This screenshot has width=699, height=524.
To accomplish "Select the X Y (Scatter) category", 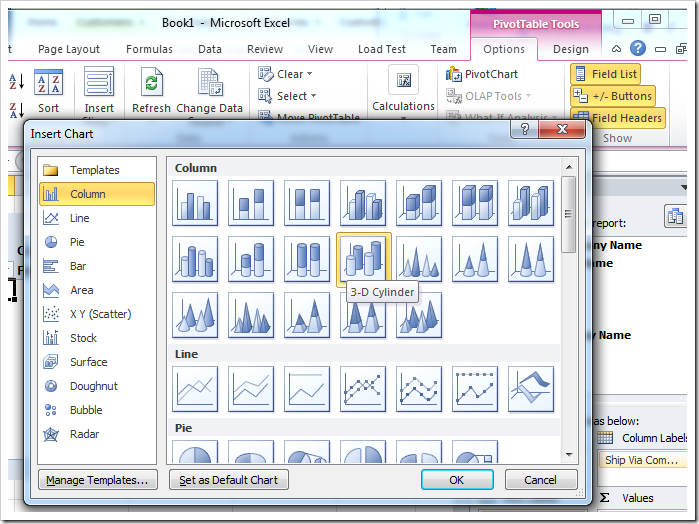I will coord(97,314).
